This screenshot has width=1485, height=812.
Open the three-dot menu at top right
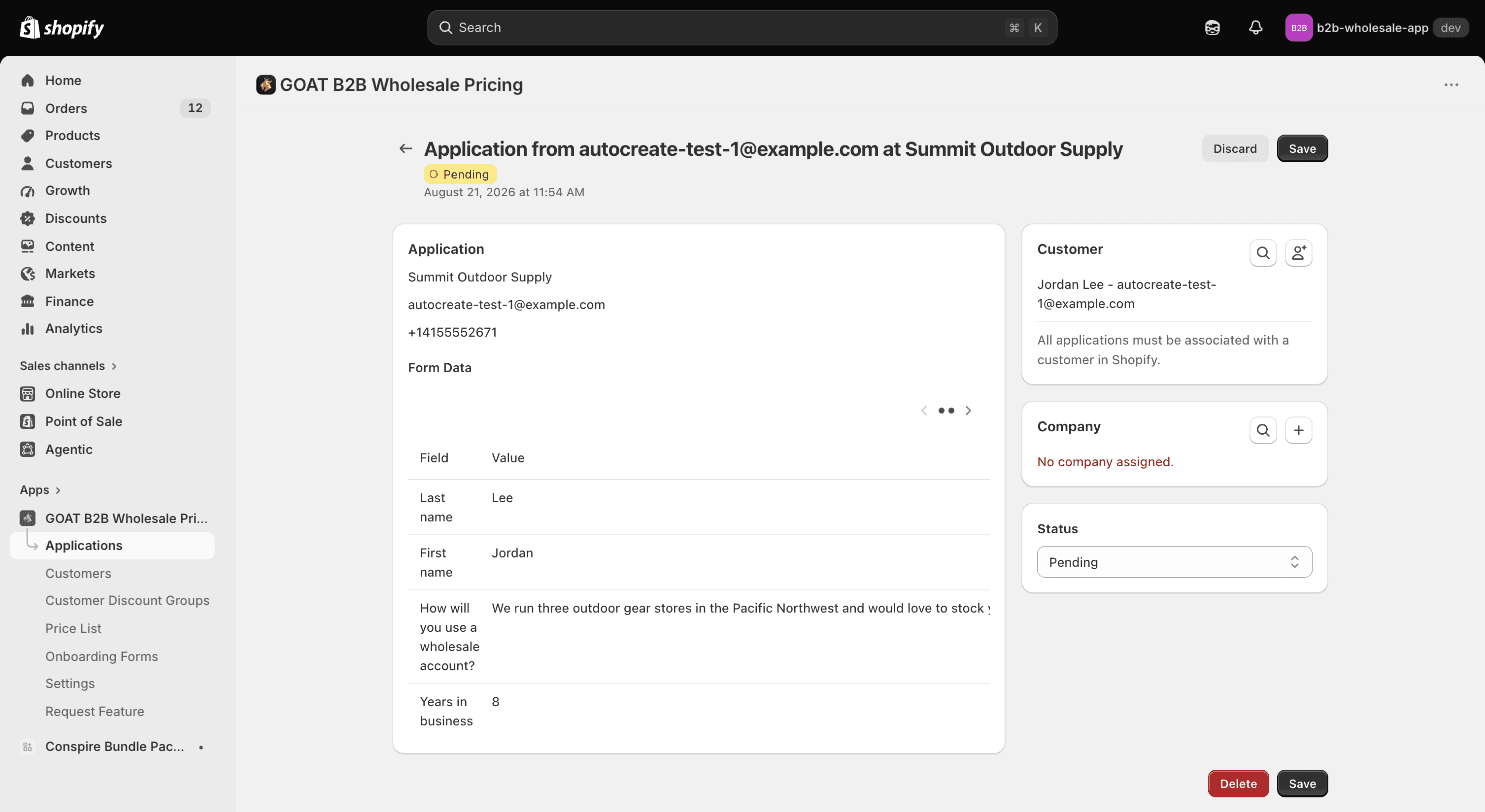click(x=1451, y=85)
